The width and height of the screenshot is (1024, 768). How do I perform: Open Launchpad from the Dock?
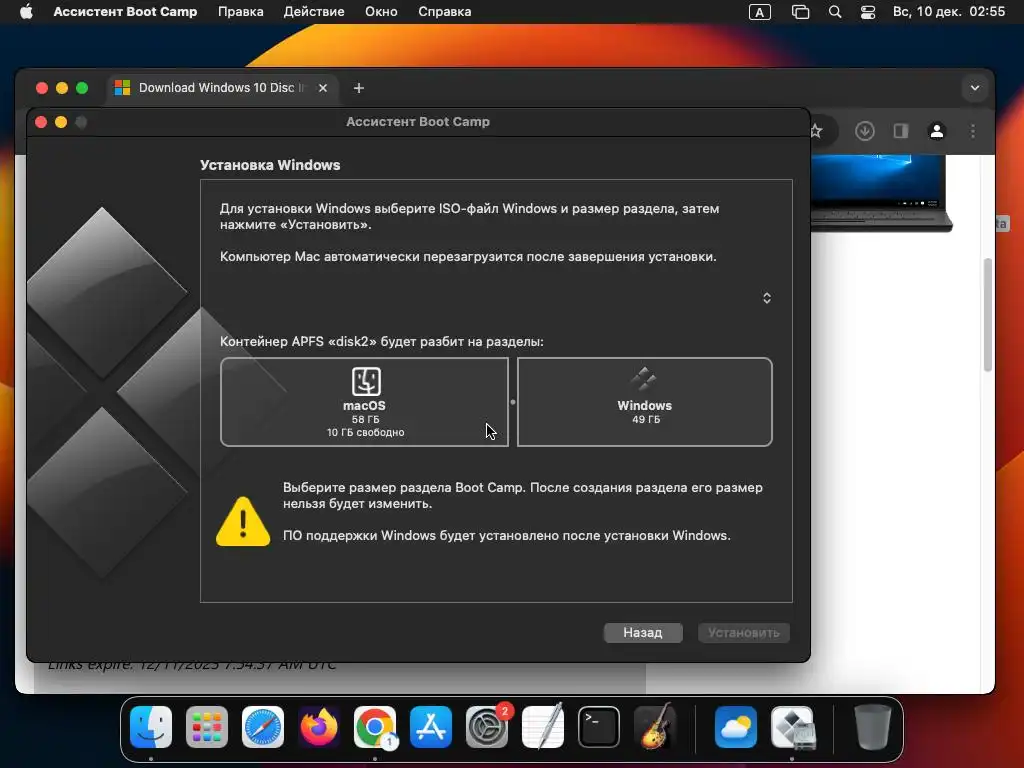(x=207, y=726)
